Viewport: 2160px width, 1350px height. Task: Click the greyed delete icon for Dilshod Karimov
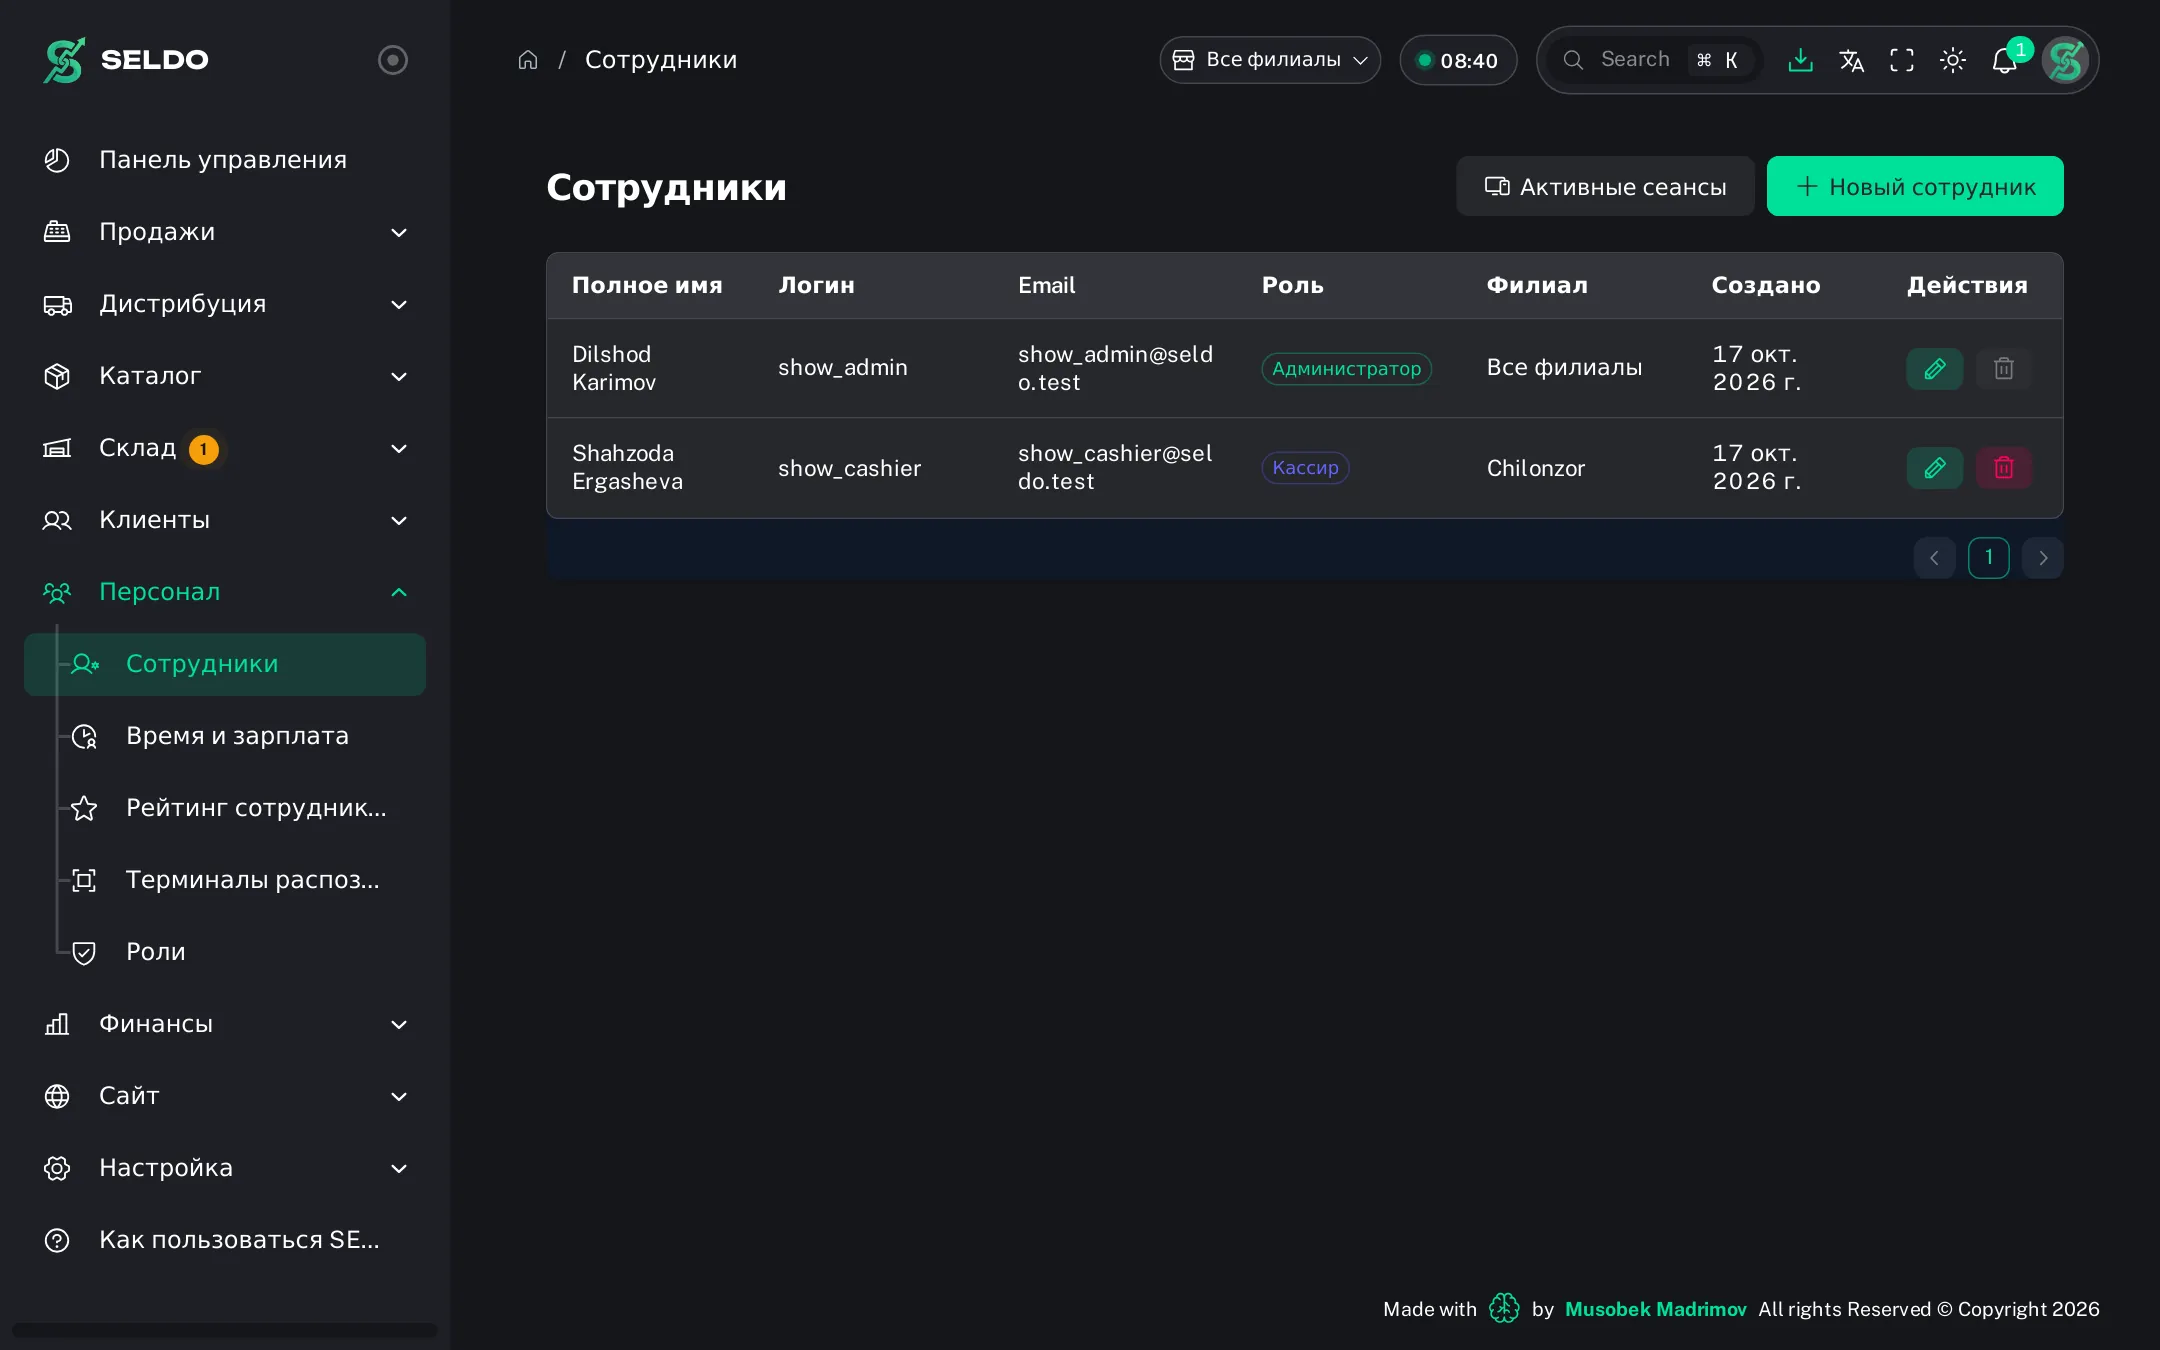tap(2004, 368)
